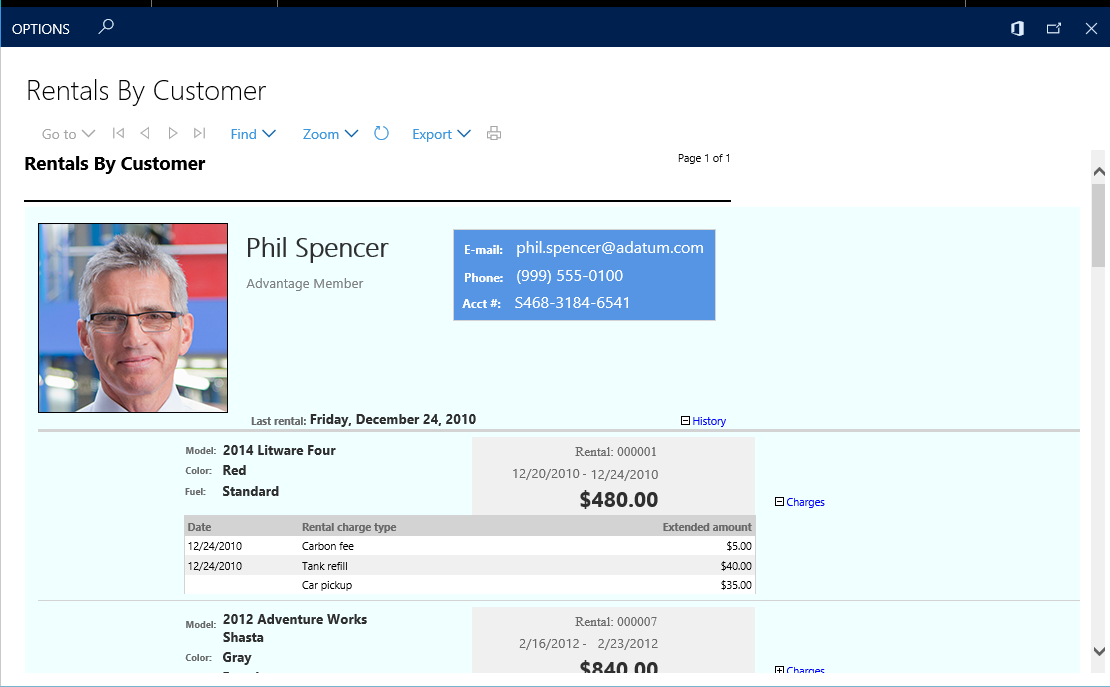Open the Find dropdown
1110x687 pixels.
(253, 134)
